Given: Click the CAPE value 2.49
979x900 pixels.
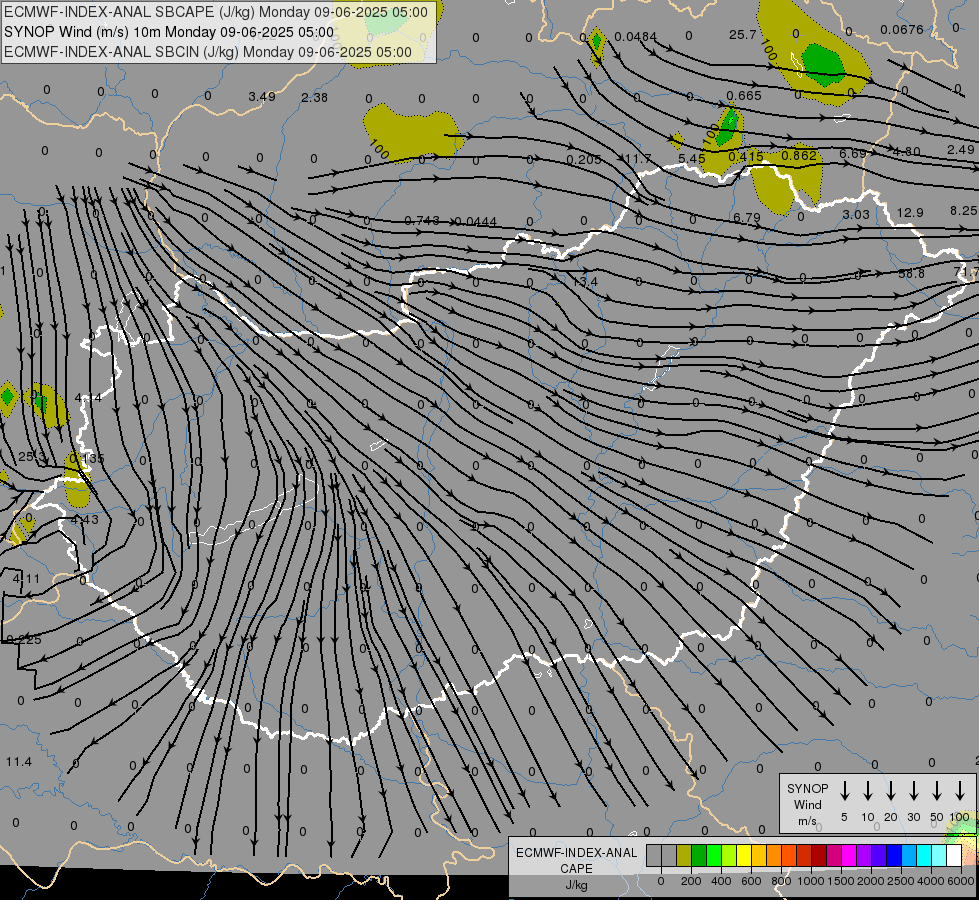Looking at the screenshot, I should tap(960, 149).
